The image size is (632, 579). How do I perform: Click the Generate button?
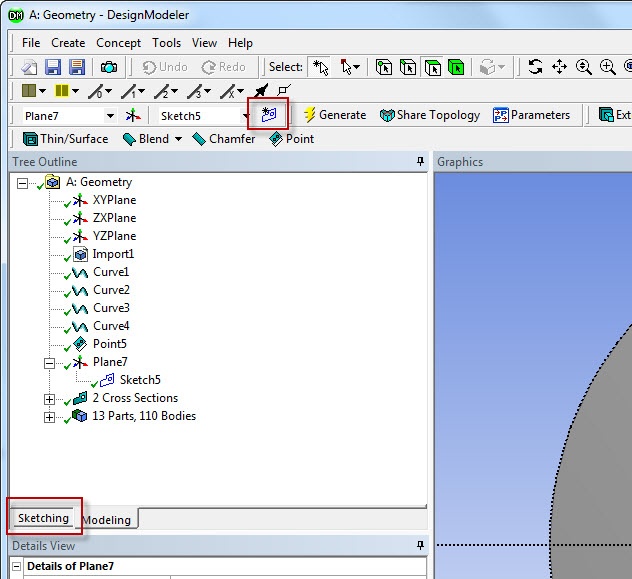pos(335,115)
